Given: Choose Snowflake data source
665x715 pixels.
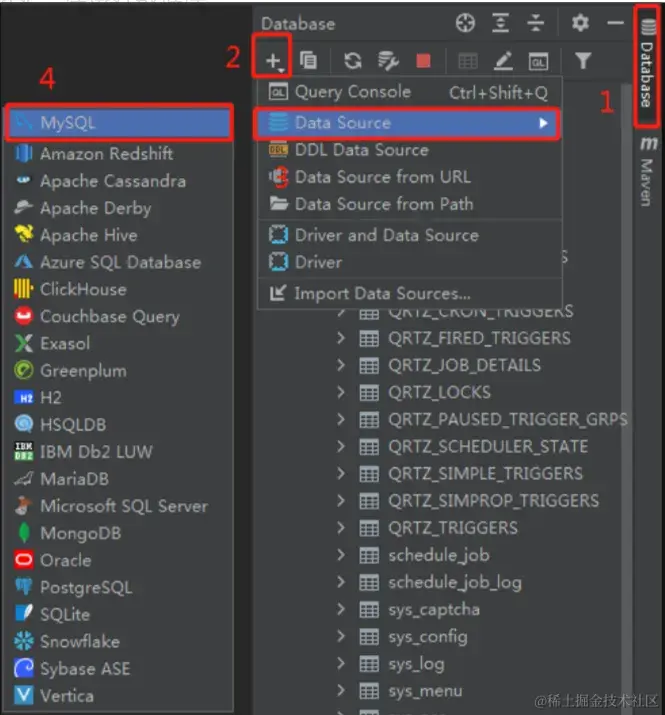Looking at the screenshot, I should point(119,642).
